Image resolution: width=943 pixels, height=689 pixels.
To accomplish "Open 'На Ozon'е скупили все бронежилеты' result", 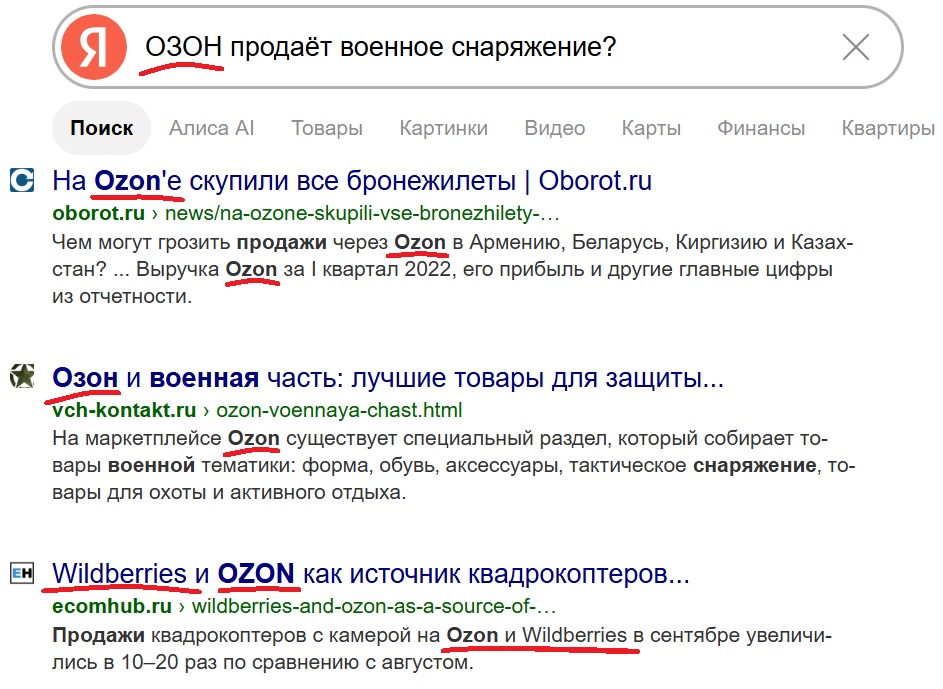I will pos(352,180).
